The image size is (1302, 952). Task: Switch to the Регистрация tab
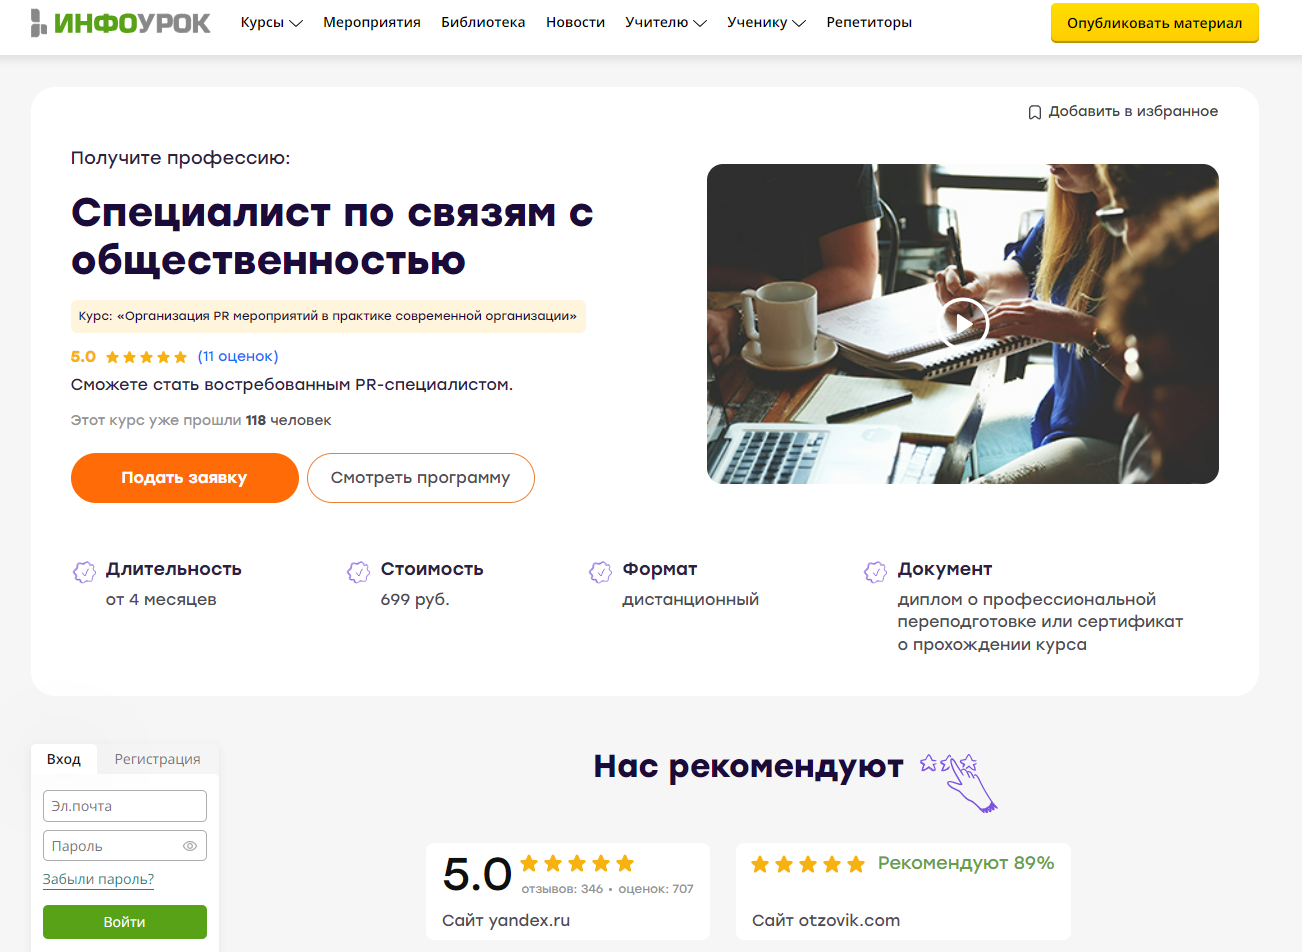click(x=157, y=759)
